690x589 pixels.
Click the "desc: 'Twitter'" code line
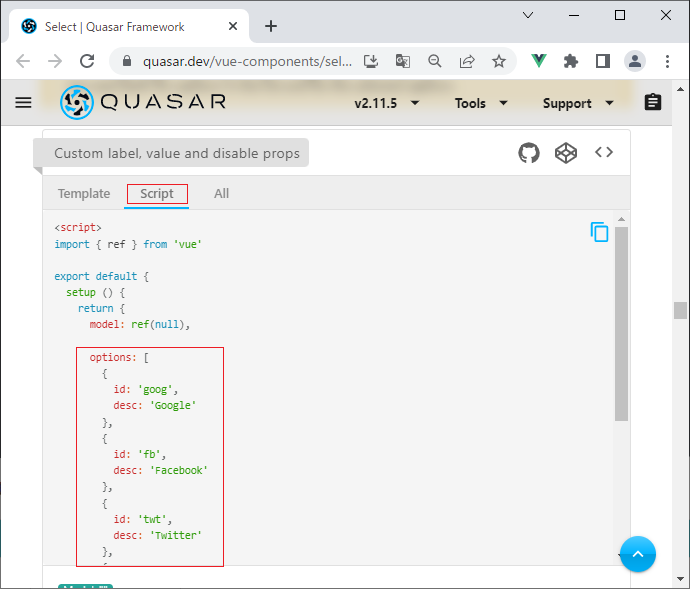pyautogui.click(x=158, y=535)
